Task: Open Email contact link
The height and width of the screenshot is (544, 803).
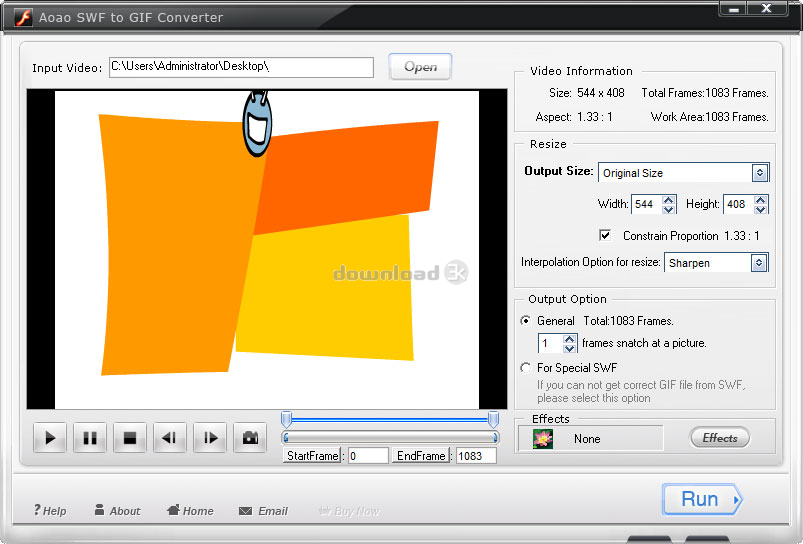Action: [263, 511]
